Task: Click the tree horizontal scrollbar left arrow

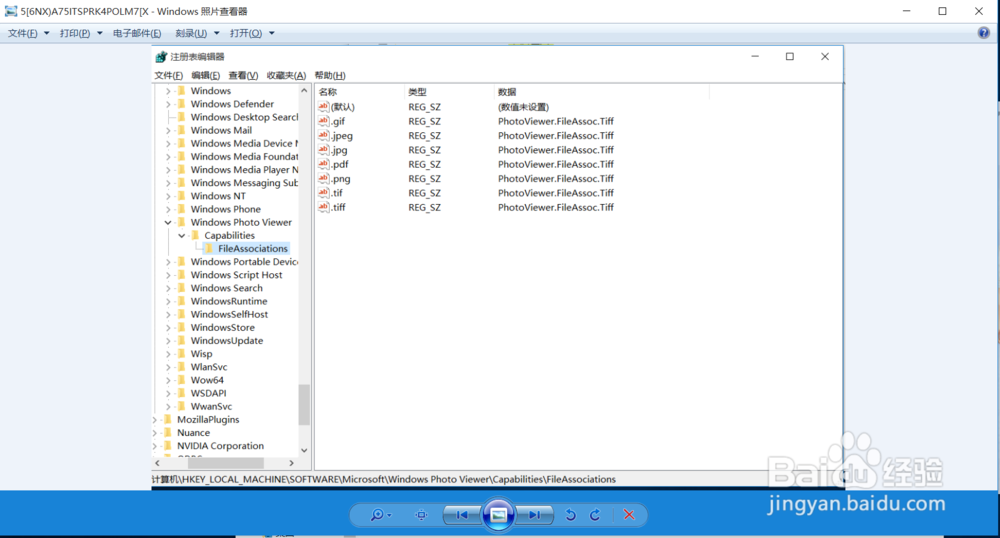Action: (158, 463)
